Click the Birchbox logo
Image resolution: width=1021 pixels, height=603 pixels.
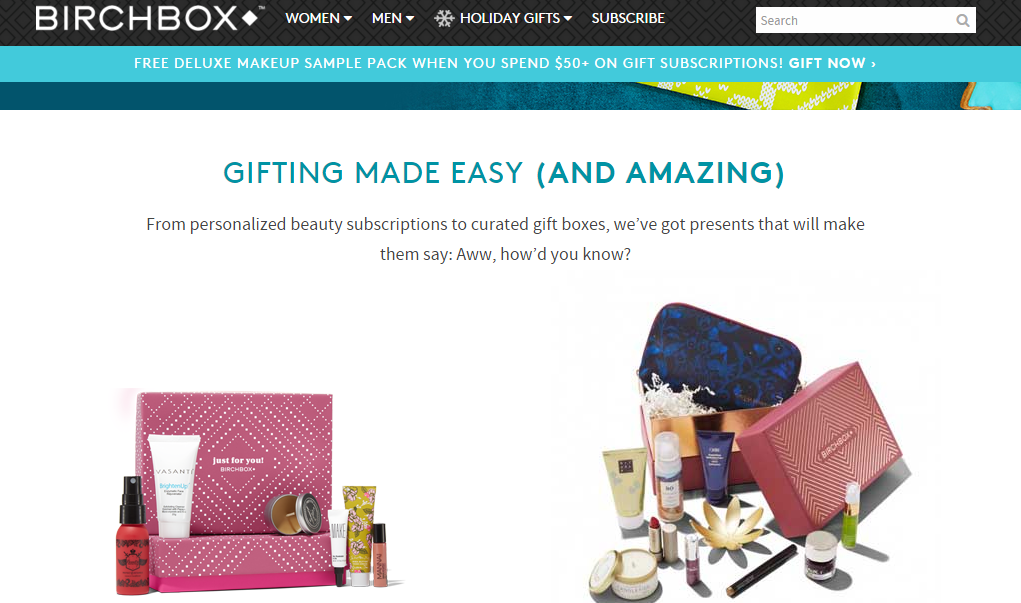tap(150, 18)
